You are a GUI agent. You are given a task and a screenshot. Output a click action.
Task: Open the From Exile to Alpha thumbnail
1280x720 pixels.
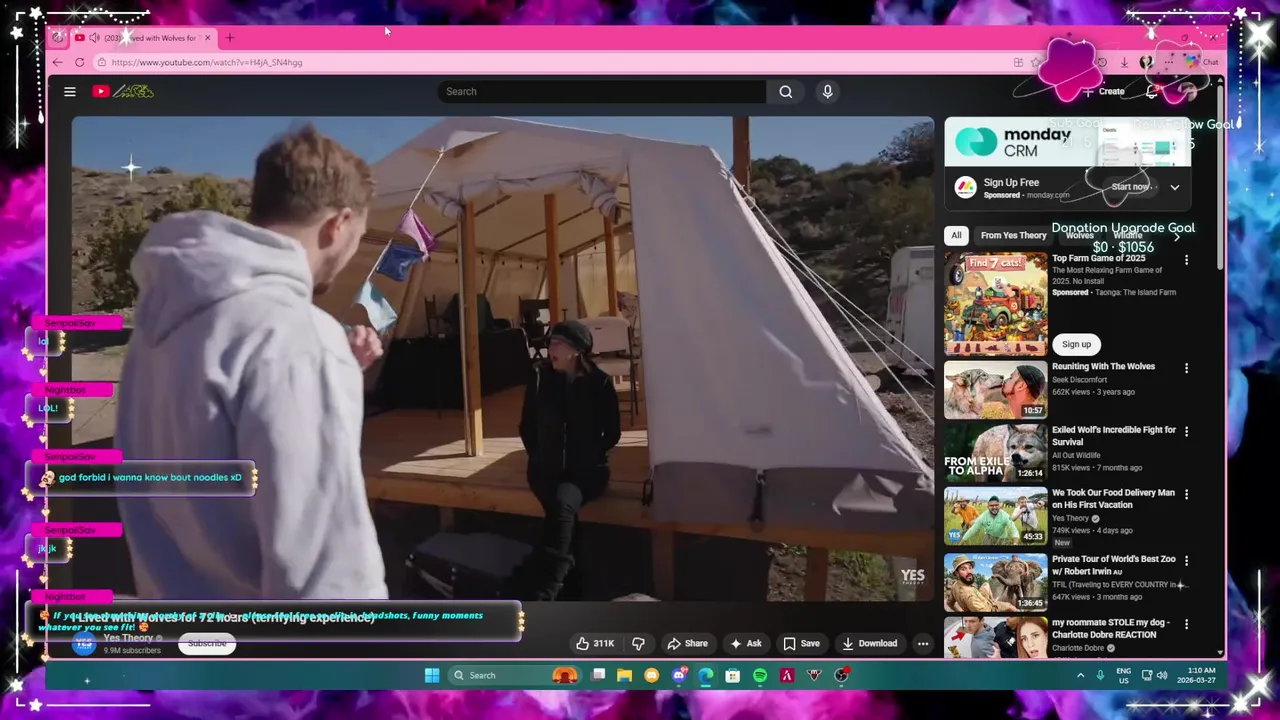point(996,452)
